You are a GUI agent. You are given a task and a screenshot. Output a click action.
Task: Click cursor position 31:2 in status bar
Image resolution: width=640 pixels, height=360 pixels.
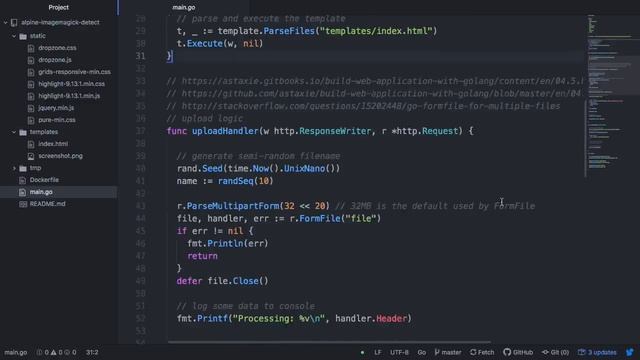92,352
